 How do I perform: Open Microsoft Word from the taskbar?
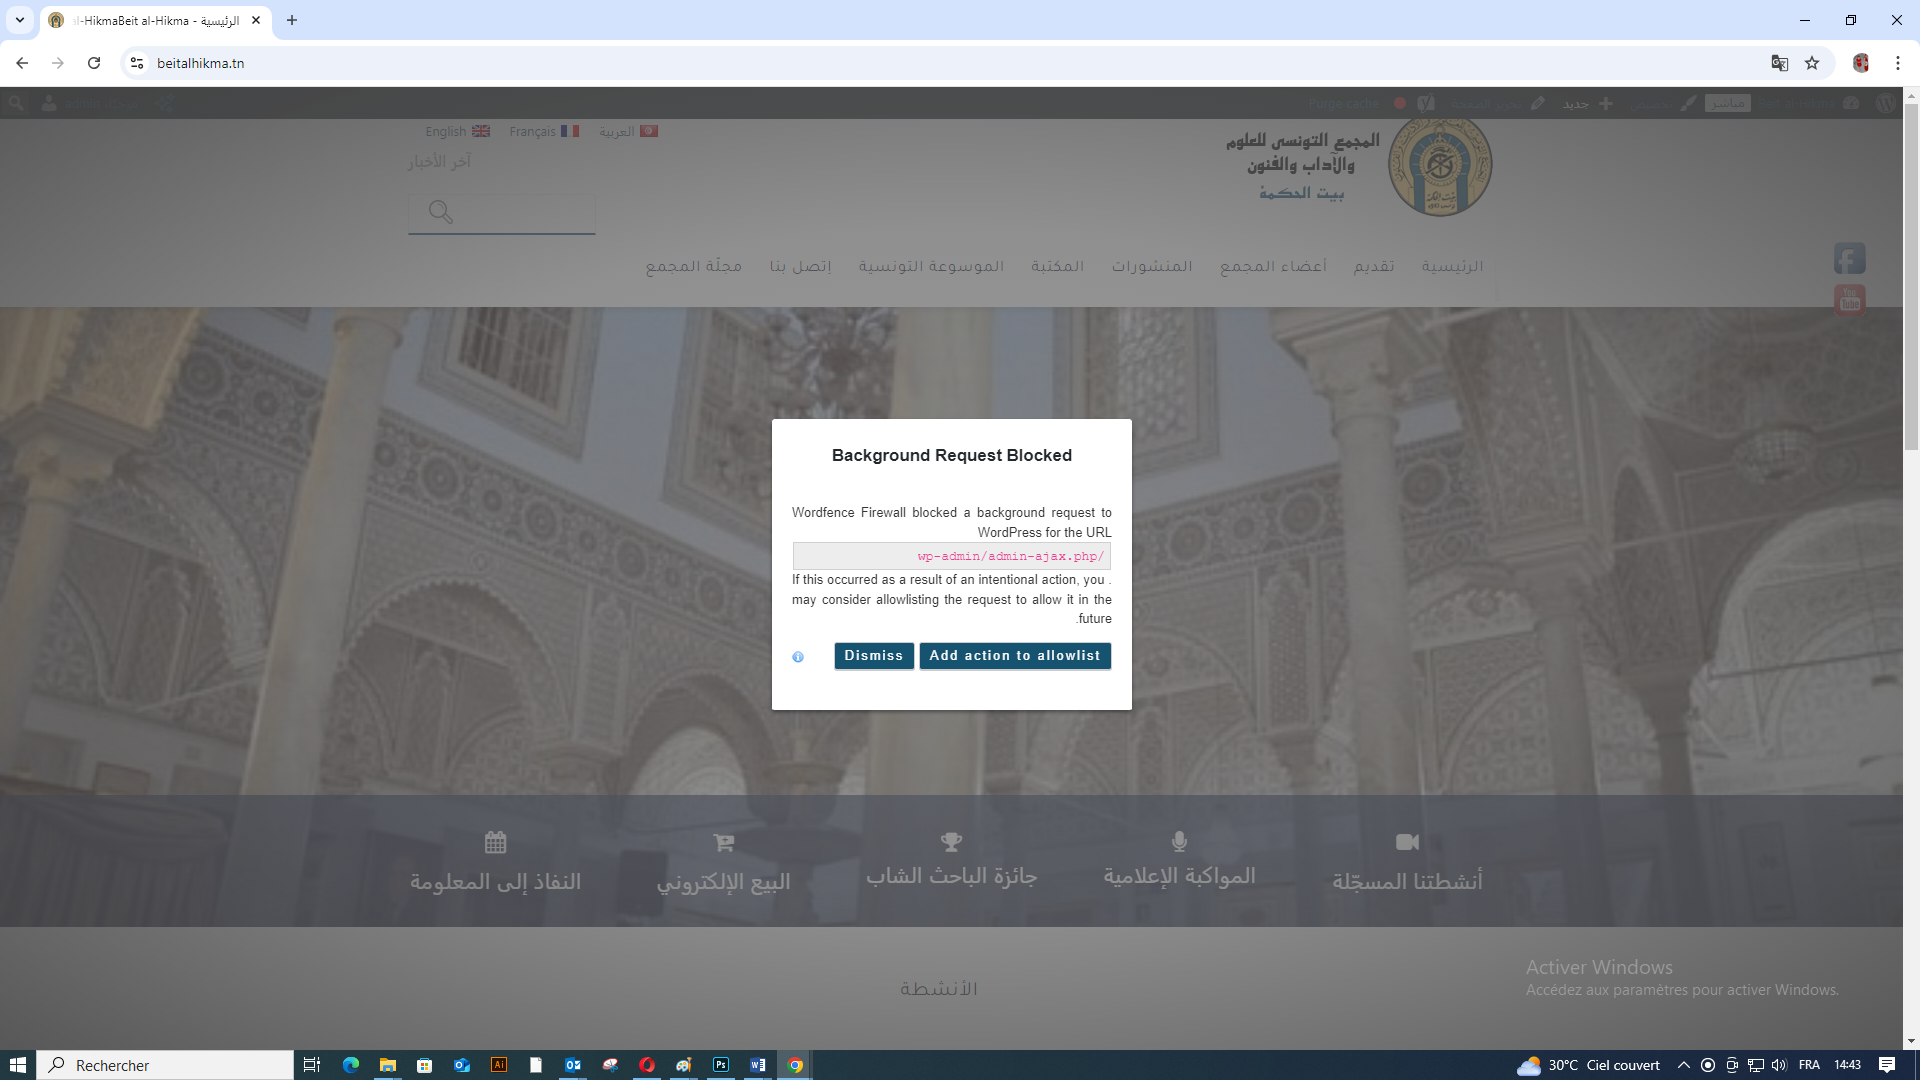tap(758, 1065)
